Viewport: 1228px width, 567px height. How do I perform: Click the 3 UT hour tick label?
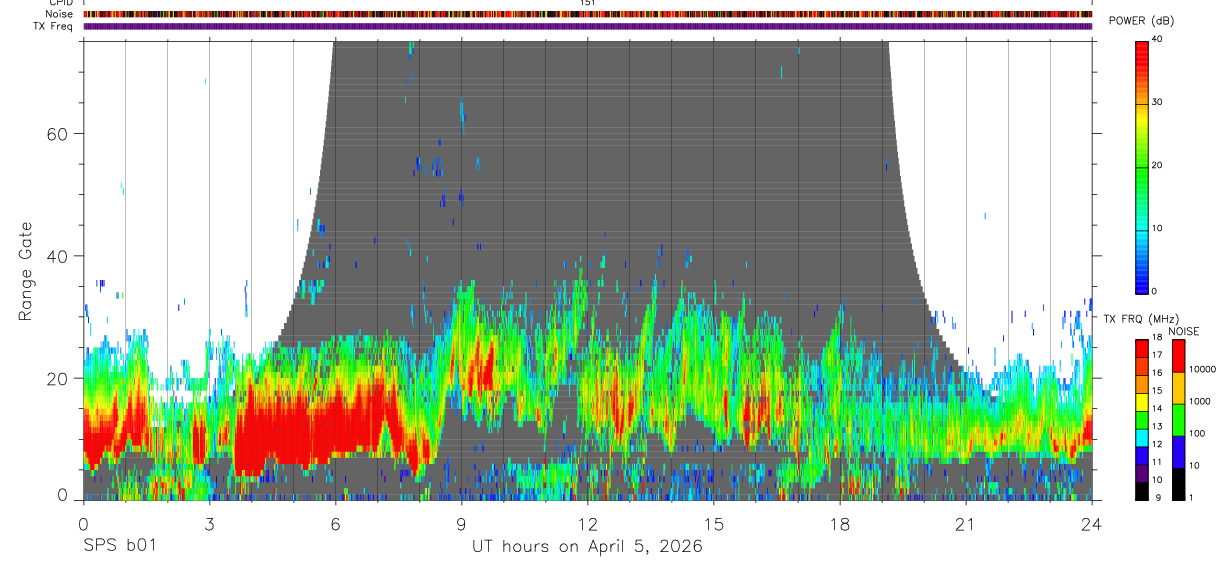209,525
